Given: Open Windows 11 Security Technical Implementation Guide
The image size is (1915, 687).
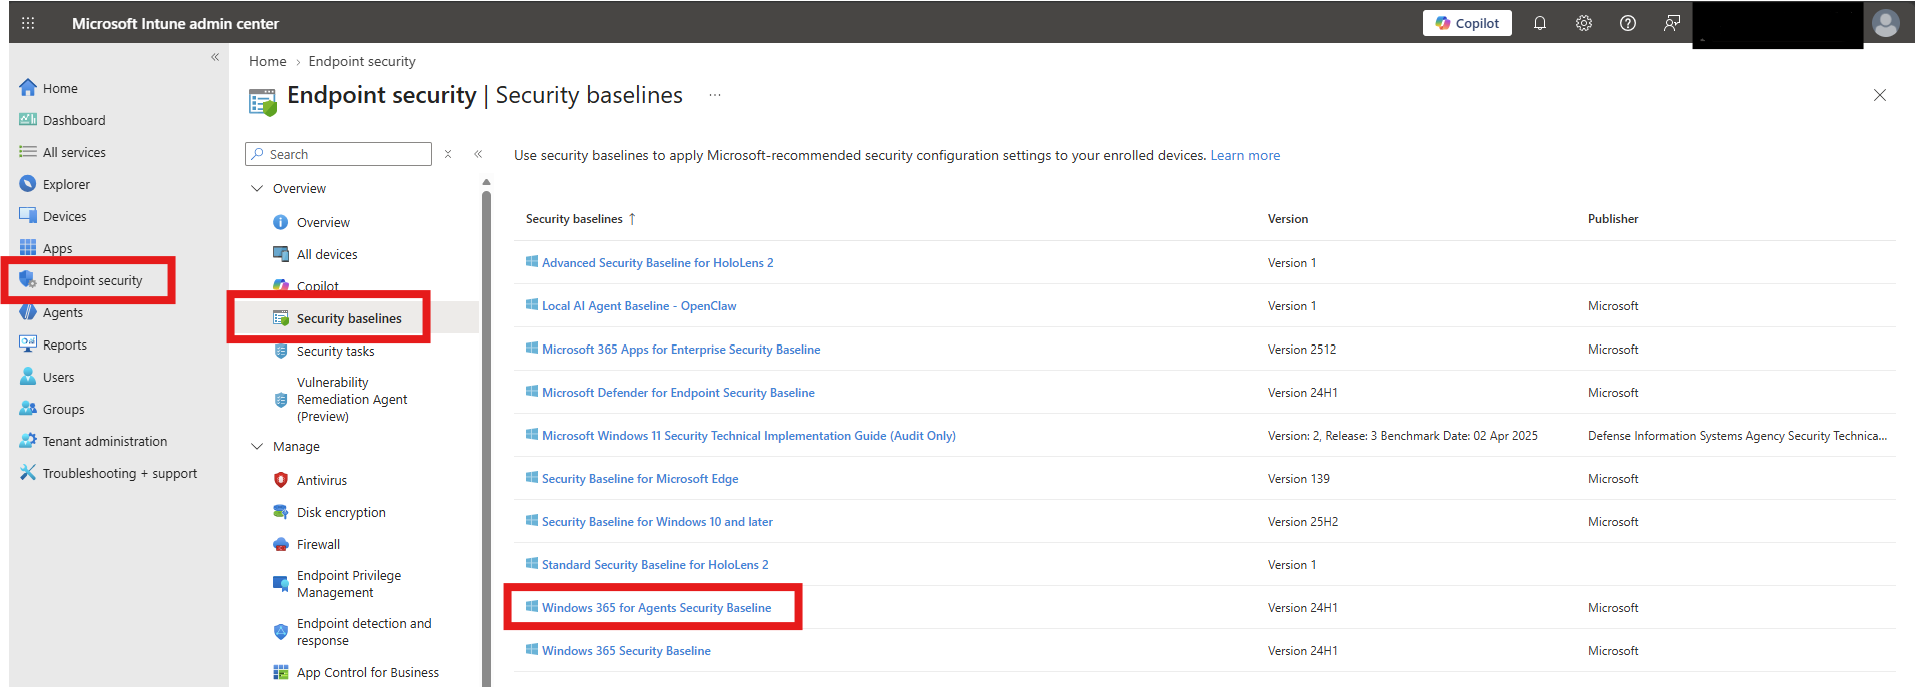Looking at the screenshot, I should [748, 436].
